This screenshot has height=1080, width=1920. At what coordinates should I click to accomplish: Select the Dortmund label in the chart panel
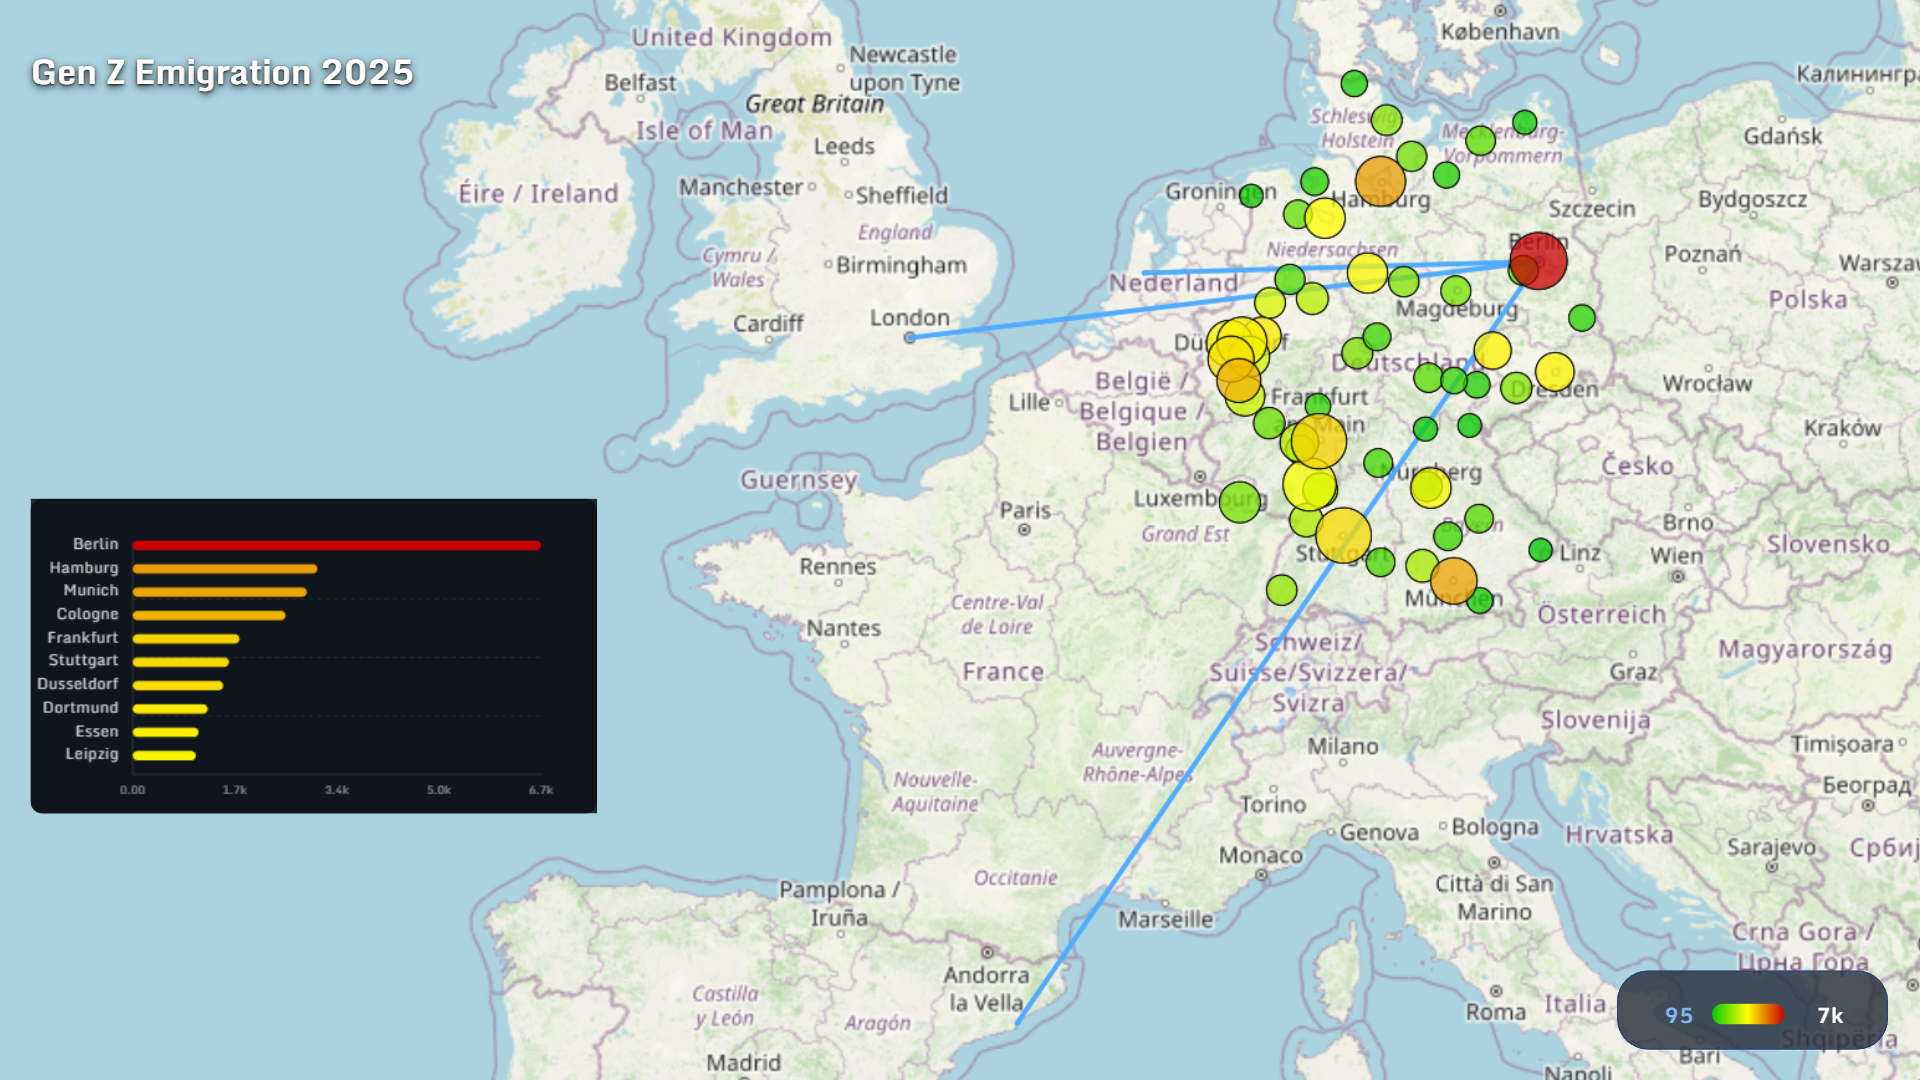pos(79,707)
